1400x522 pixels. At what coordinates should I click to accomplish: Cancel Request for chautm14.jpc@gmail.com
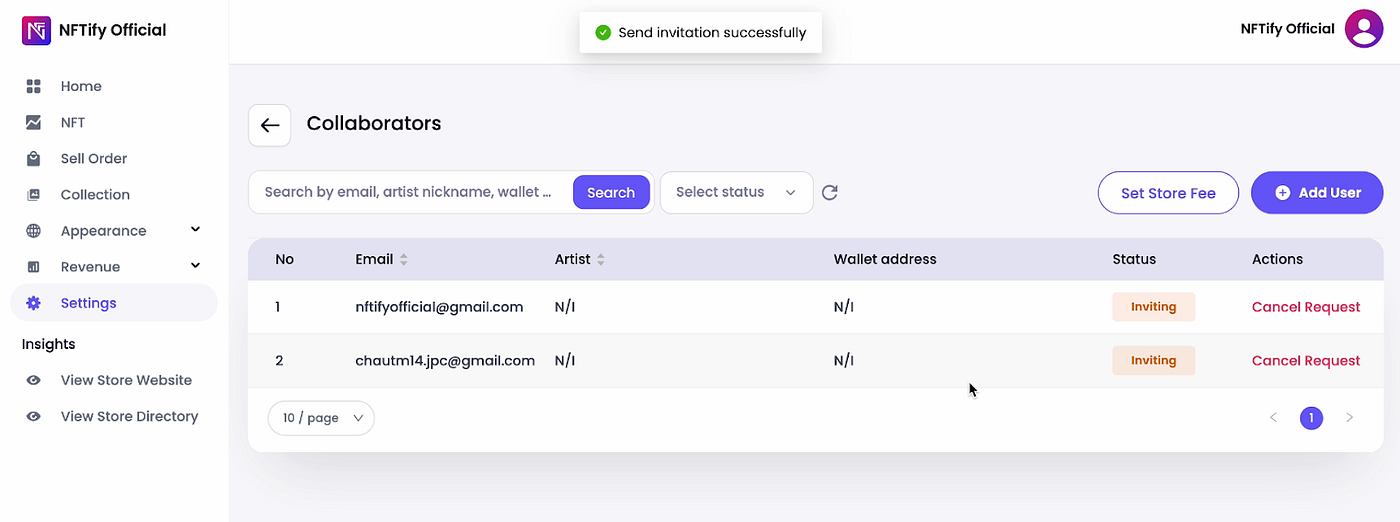1305,360
